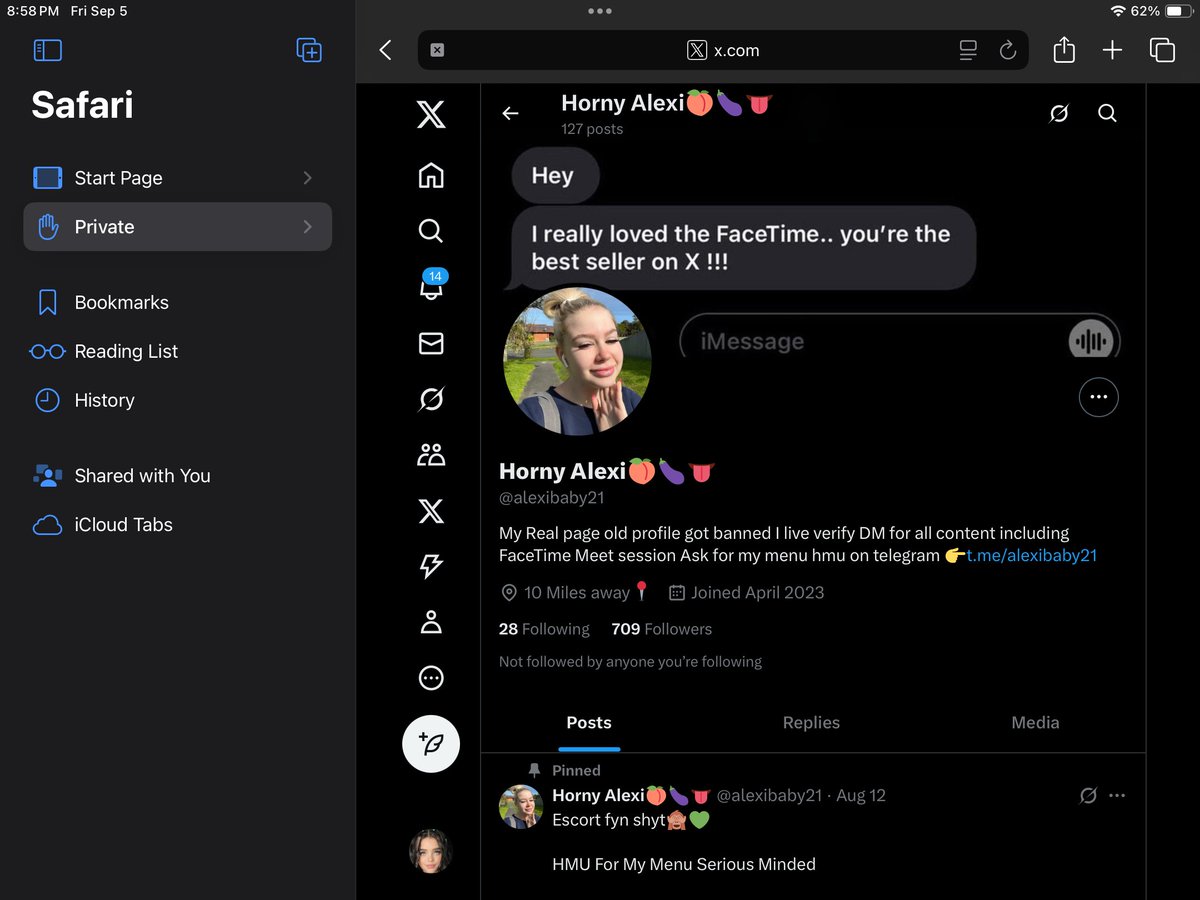Image resolution: width=1200 pixels, height=900 pixels.
Task: Click the 'Hey' message bubble
Action: pos(555,176)
